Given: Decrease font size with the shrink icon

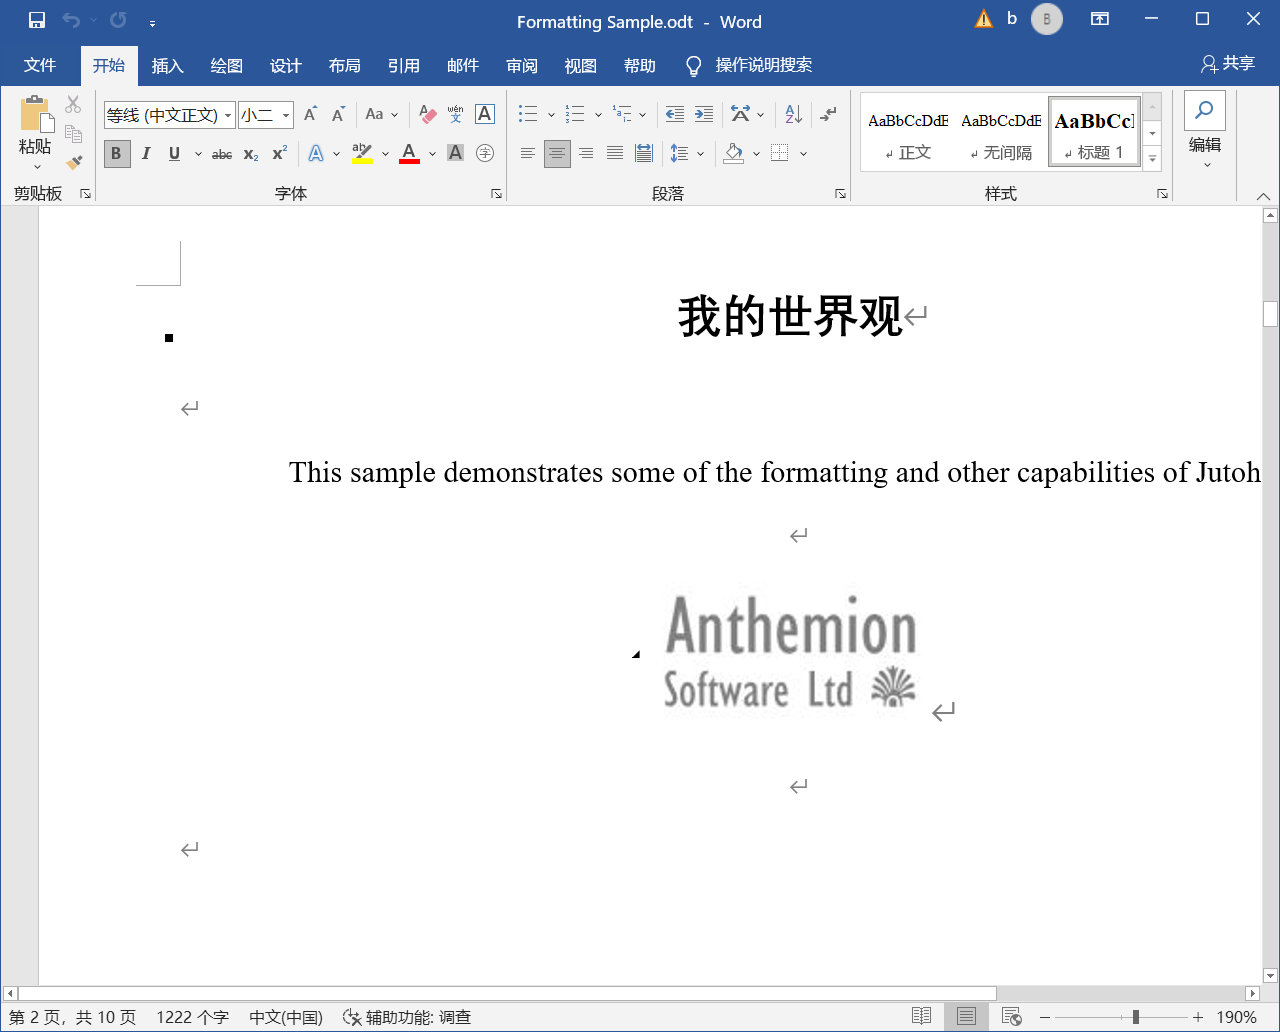Looking at the screenshot, I should click(x=339, y=114).
